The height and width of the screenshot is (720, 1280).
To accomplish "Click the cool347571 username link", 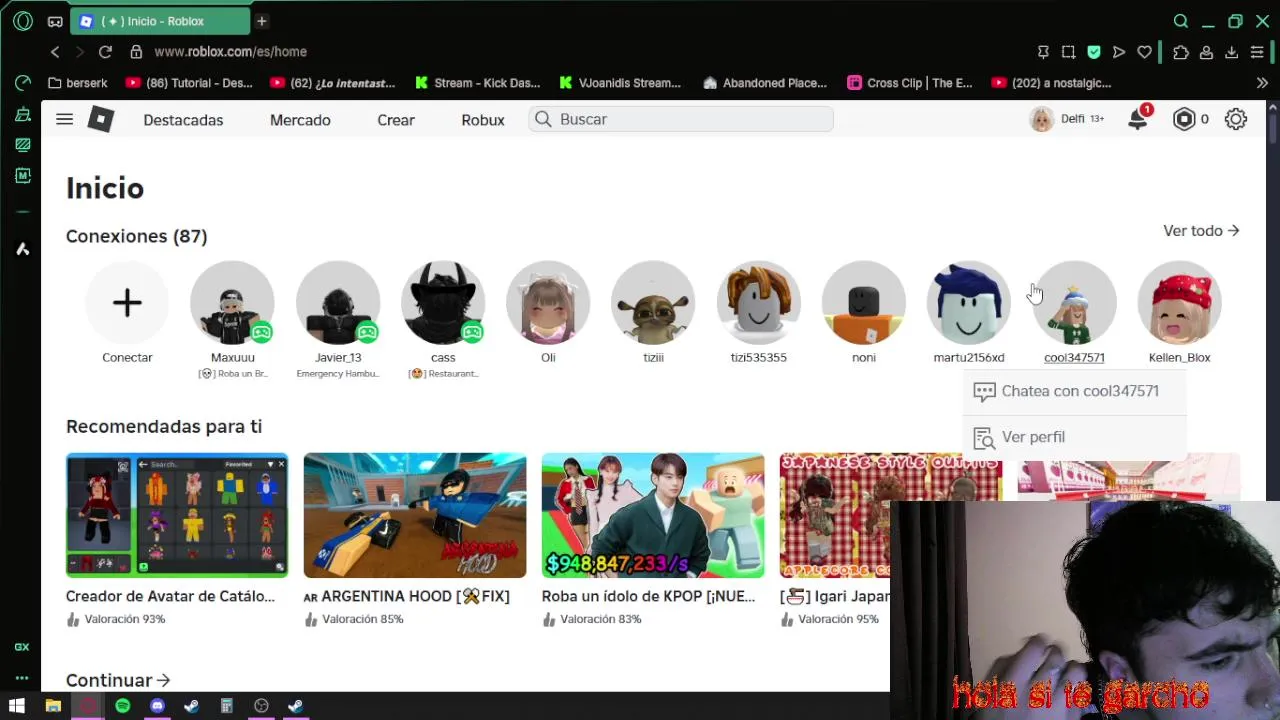I will (1074, 357).
